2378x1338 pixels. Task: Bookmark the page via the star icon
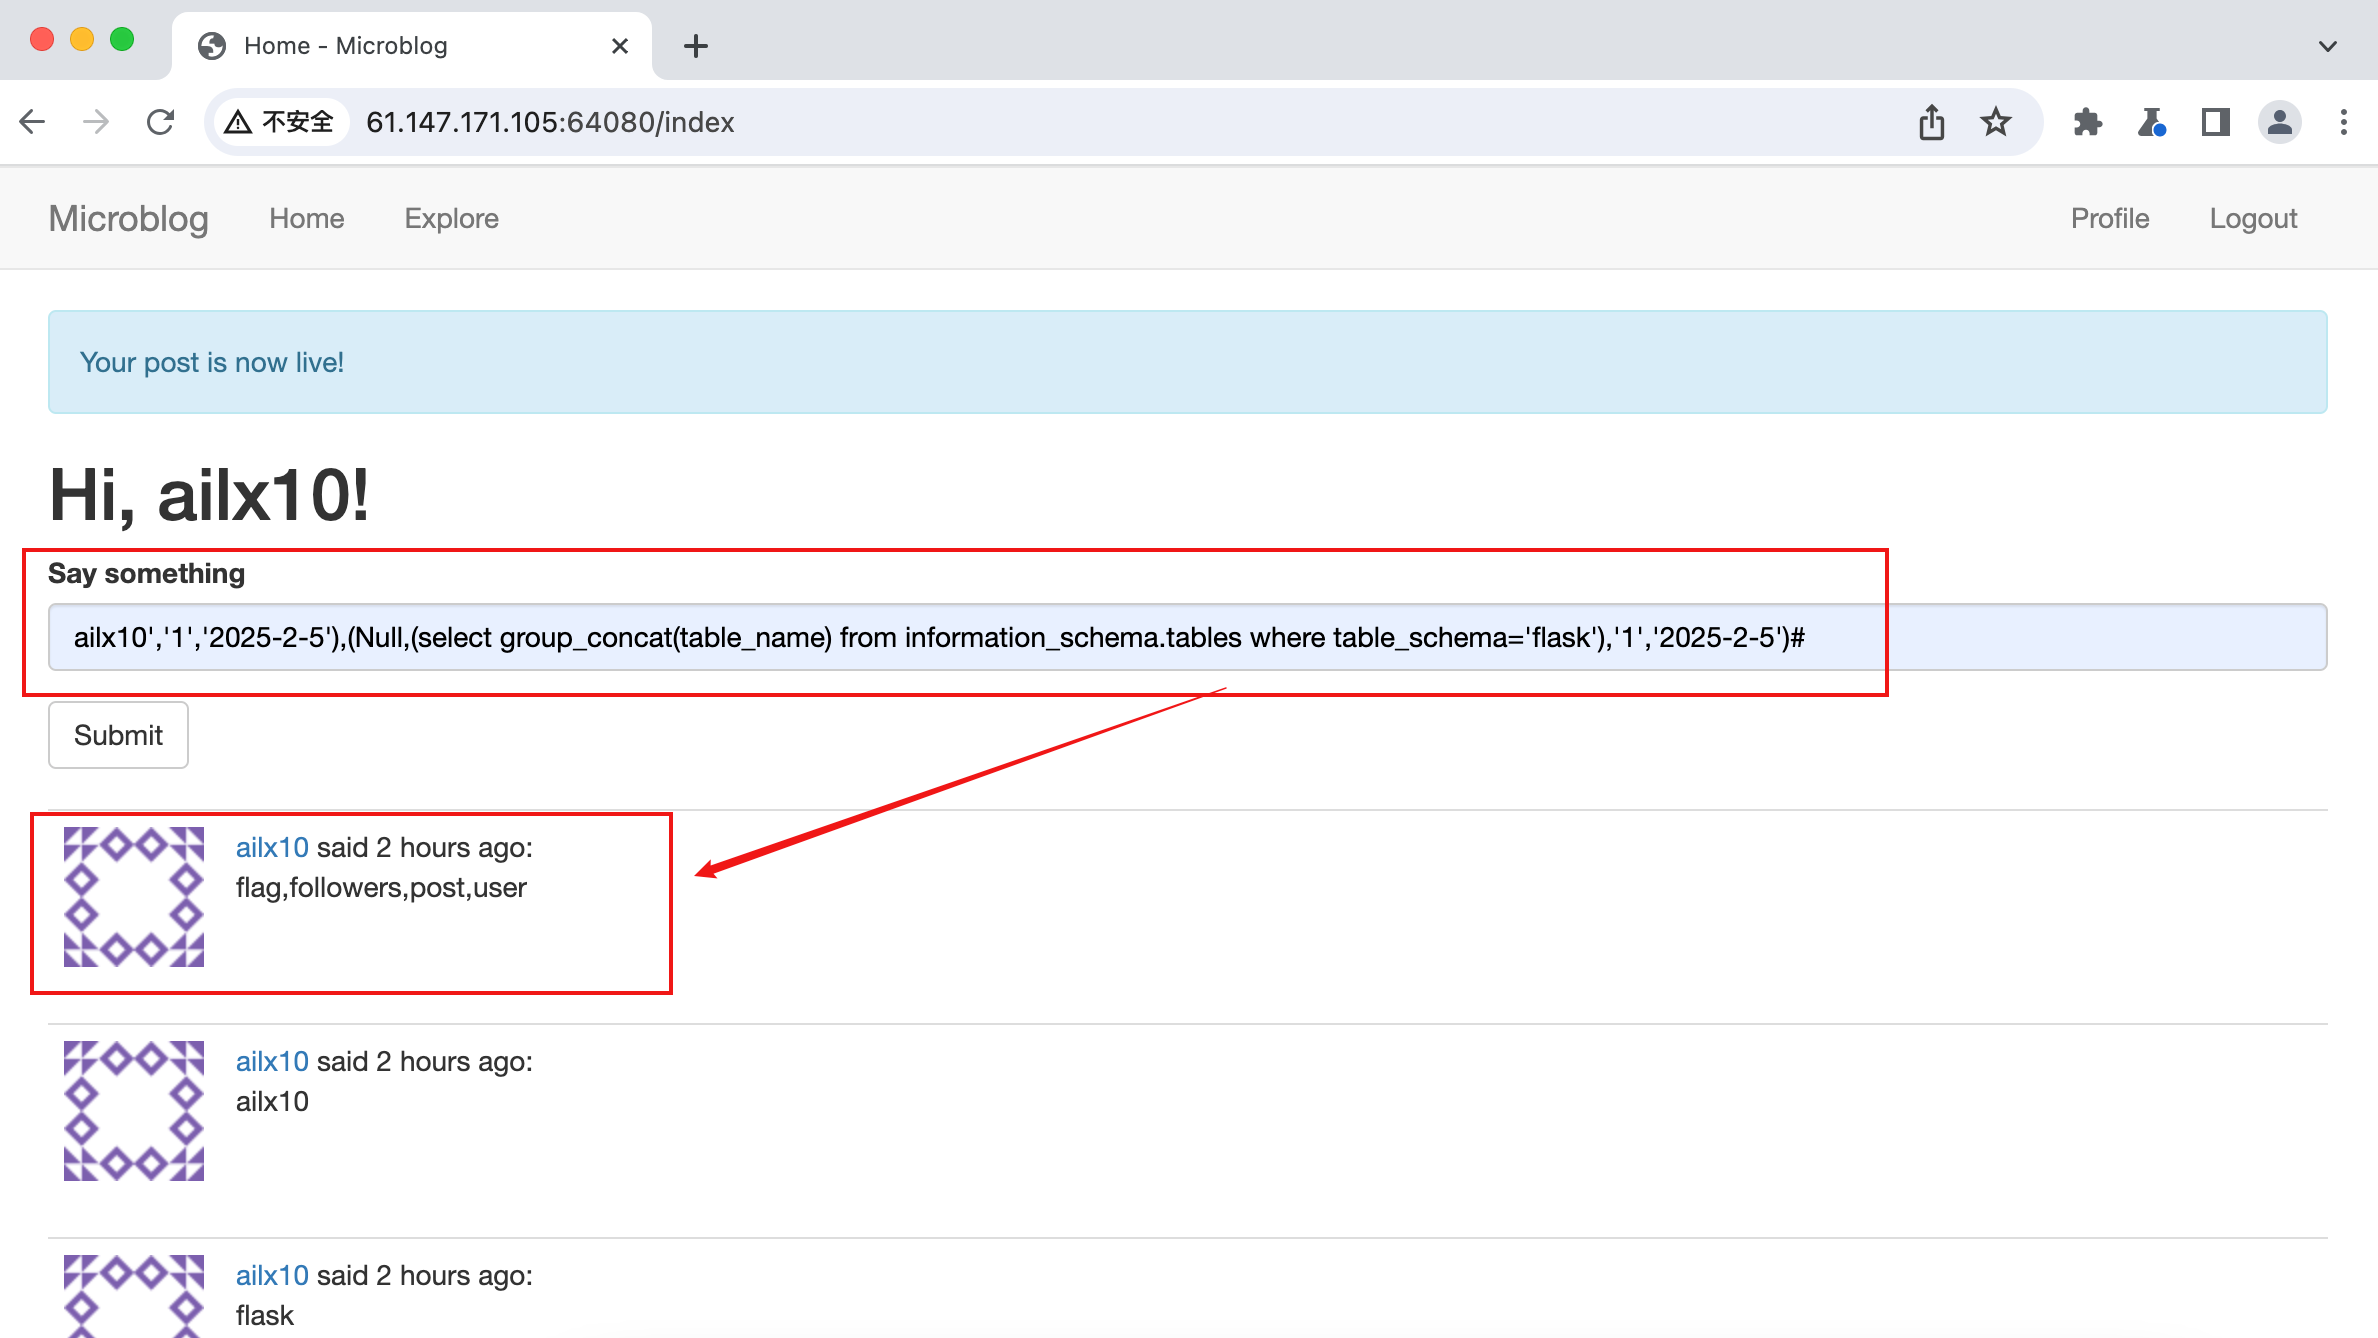tap(1996, 121)
